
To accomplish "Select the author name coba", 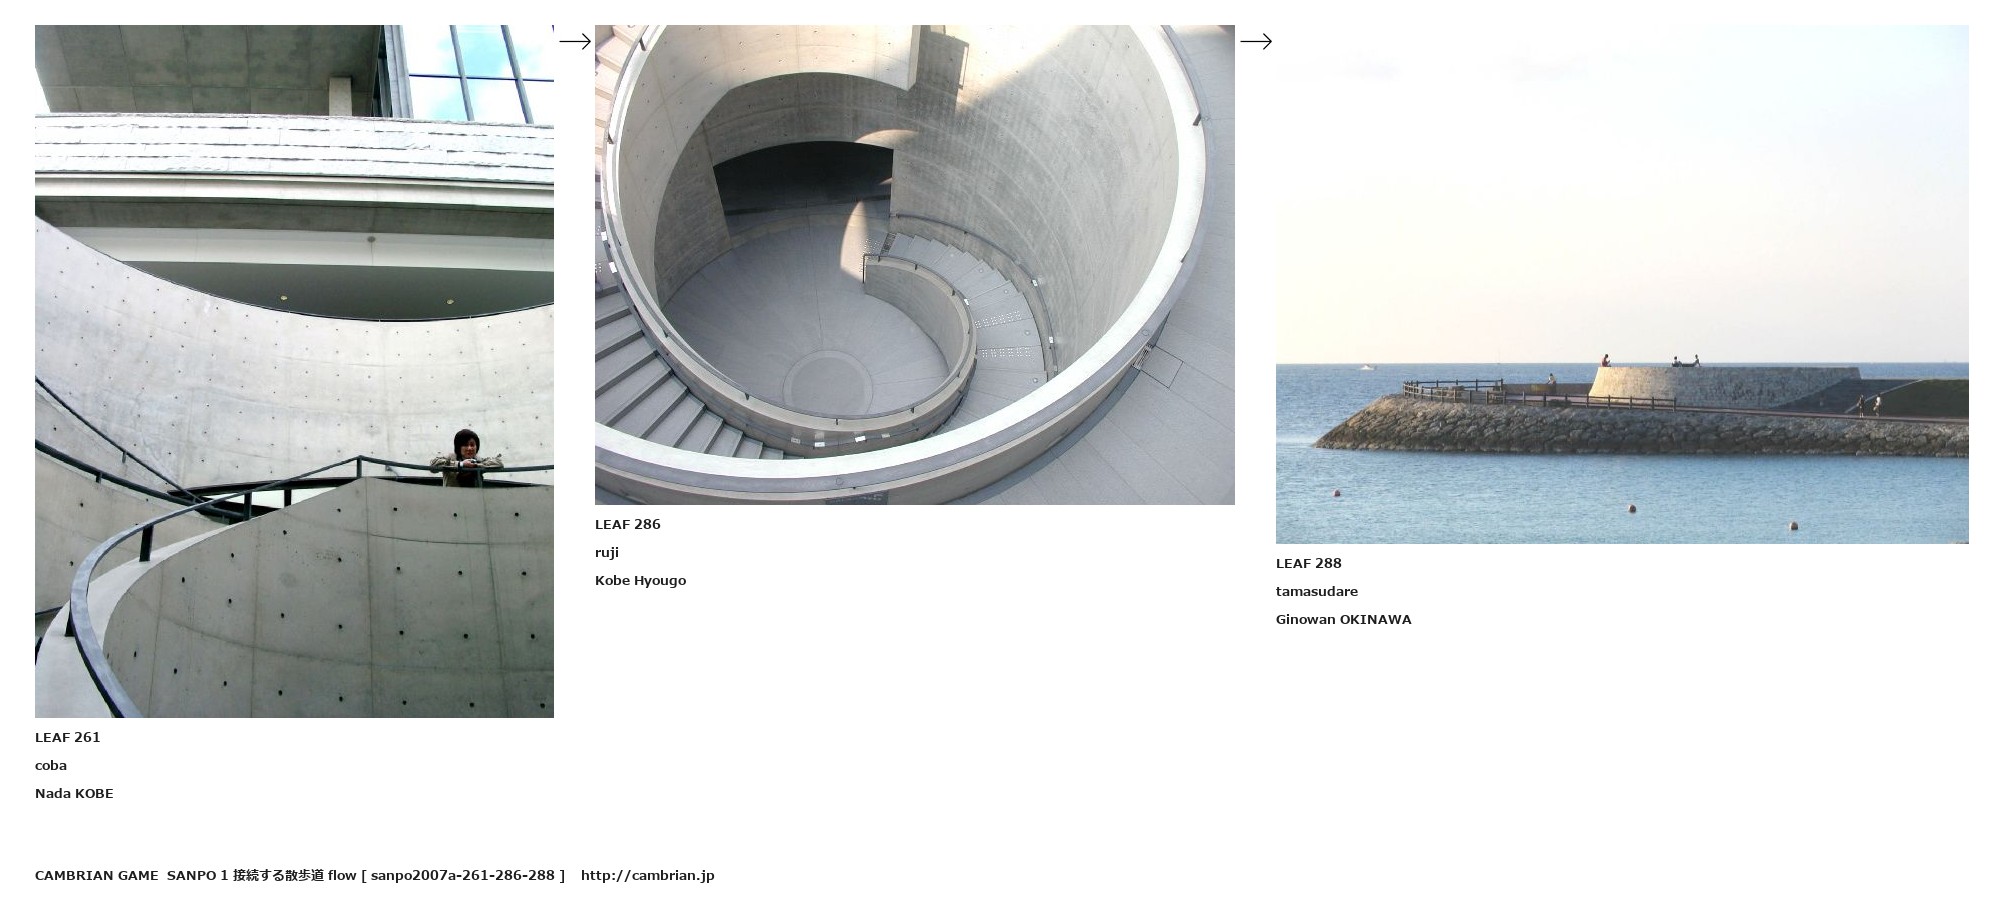I will pos(51,765).
